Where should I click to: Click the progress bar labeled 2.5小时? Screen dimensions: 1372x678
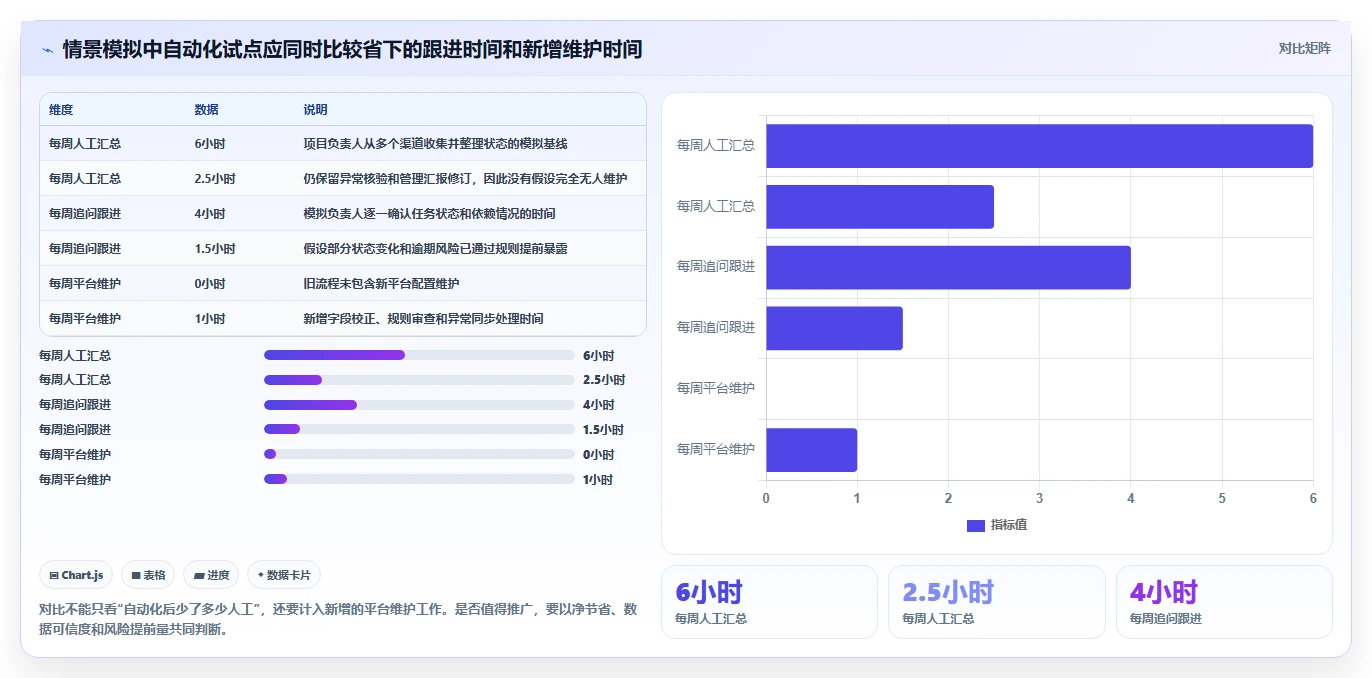pyautogui.click(x=419, y=380)
